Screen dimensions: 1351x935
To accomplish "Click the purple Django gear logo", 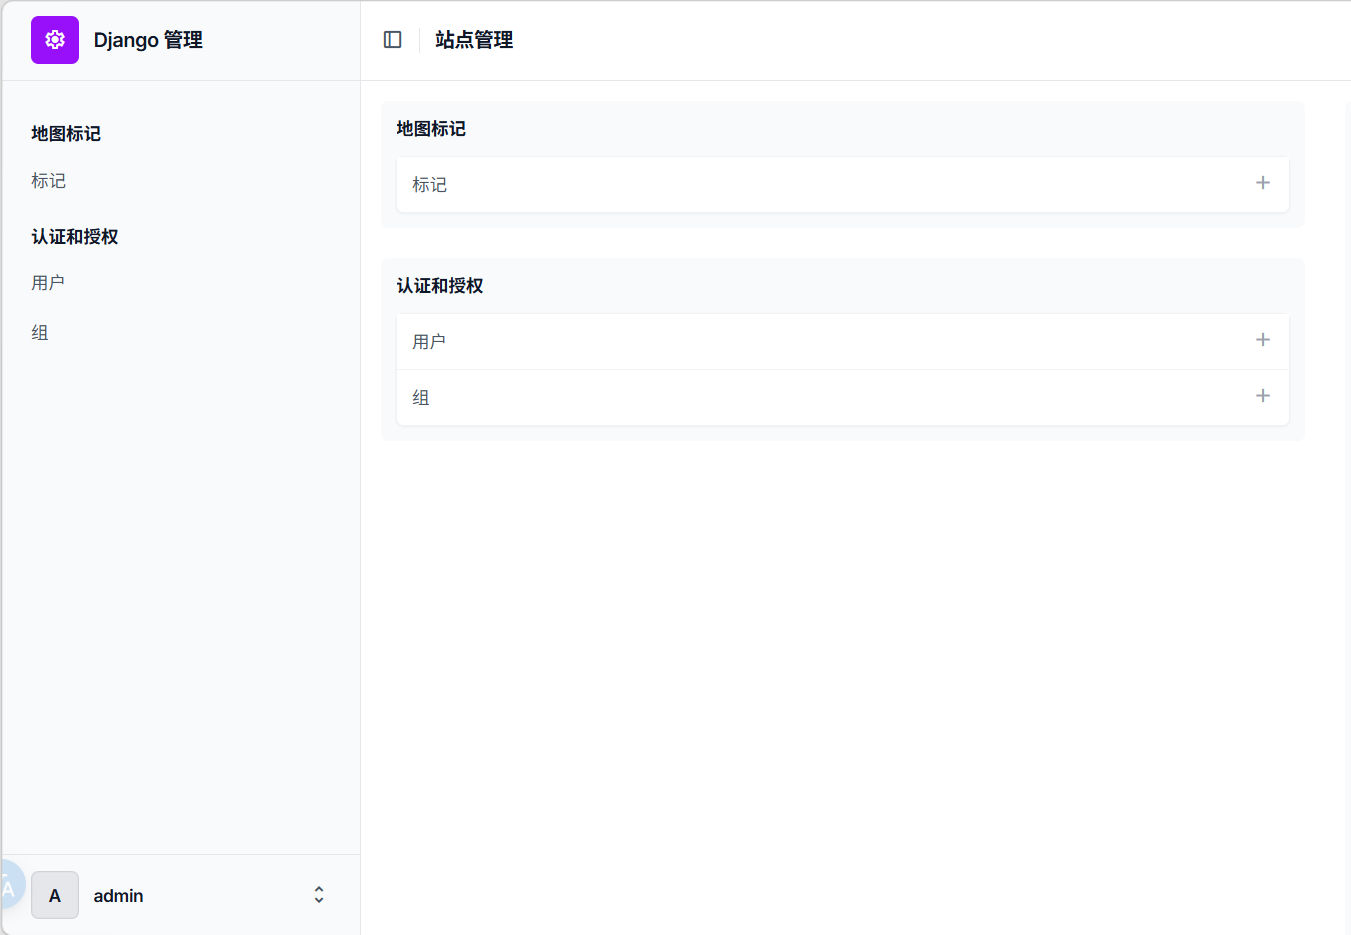I will click(55, 40).
